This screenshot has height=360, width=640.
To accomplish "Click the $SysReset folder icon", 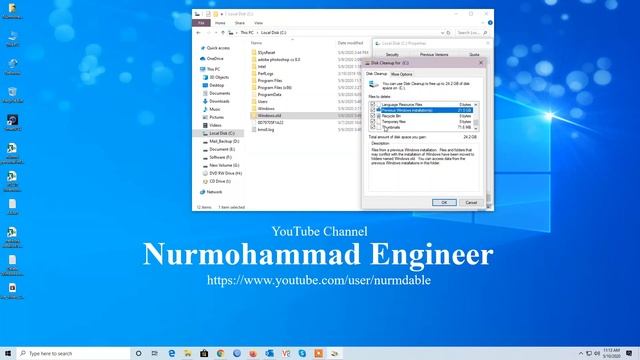I will point(254,53).
